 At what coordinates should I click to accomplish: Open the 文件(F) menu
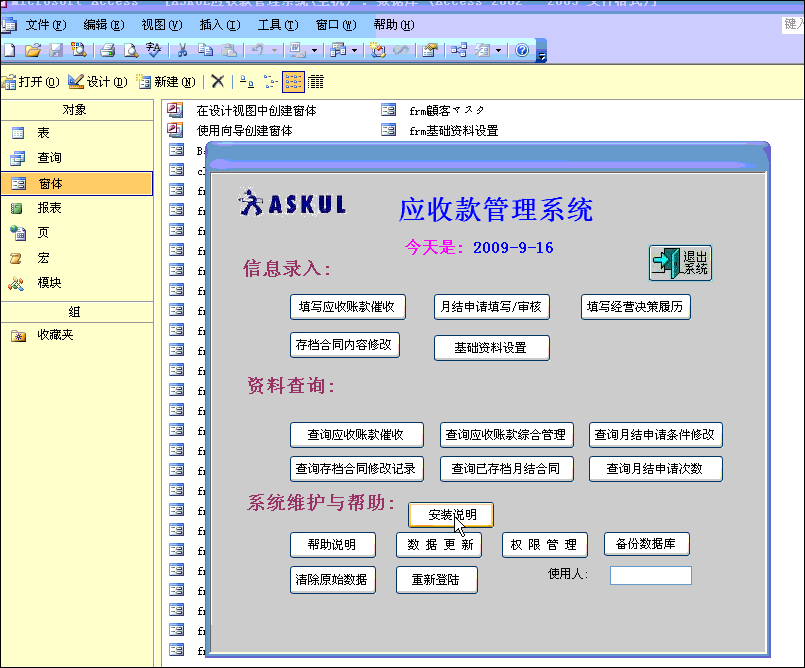(46, 25)
